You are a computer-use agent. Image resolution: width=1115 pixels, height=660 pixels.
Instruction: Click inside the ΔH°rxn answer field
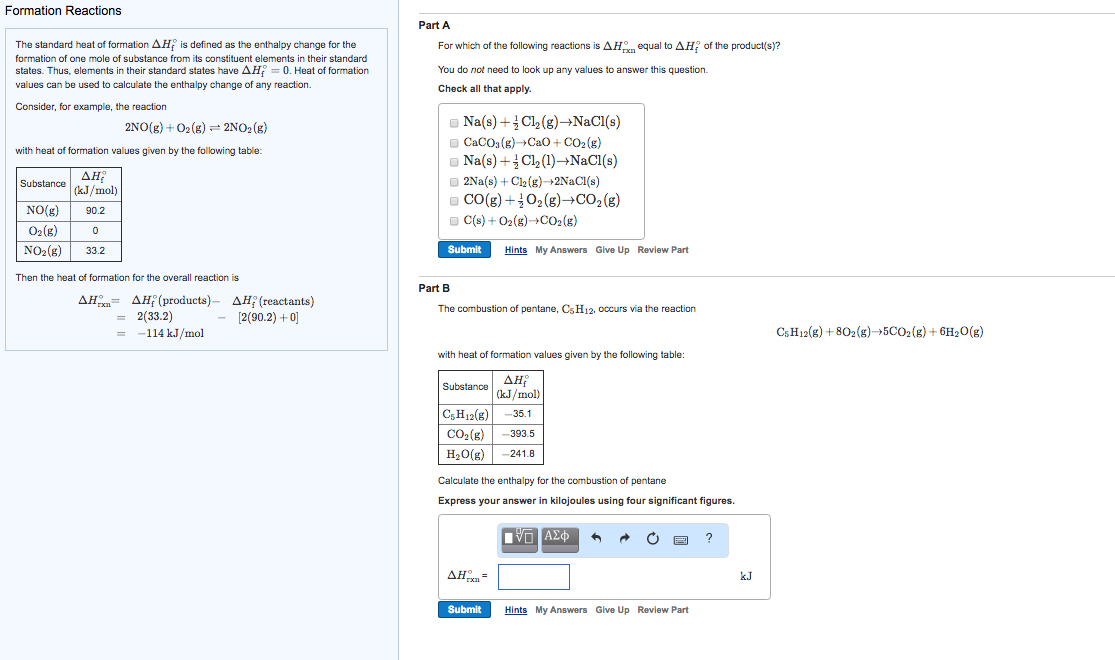click(534, 576)
